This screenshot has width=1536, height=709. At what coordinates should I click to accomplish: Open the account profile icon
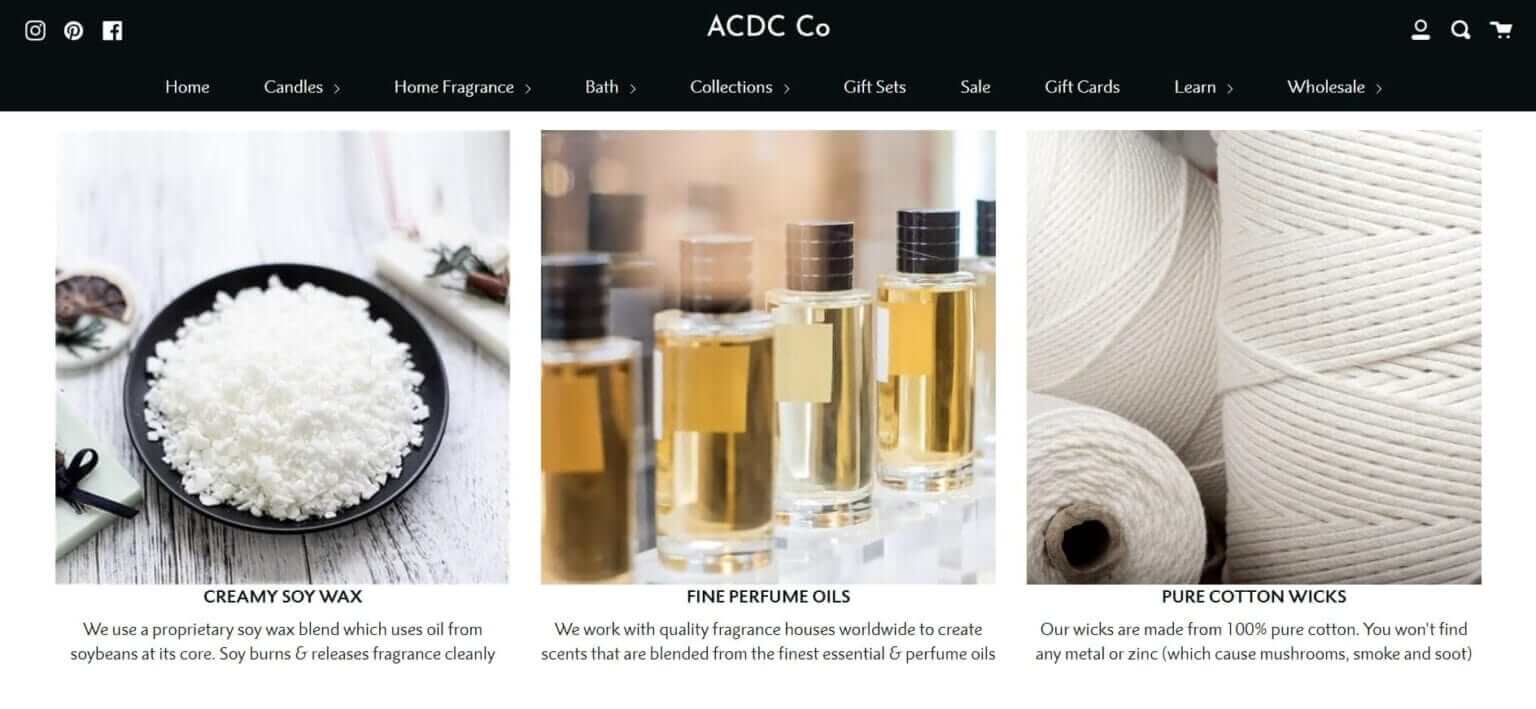(x=1420, y=30)
